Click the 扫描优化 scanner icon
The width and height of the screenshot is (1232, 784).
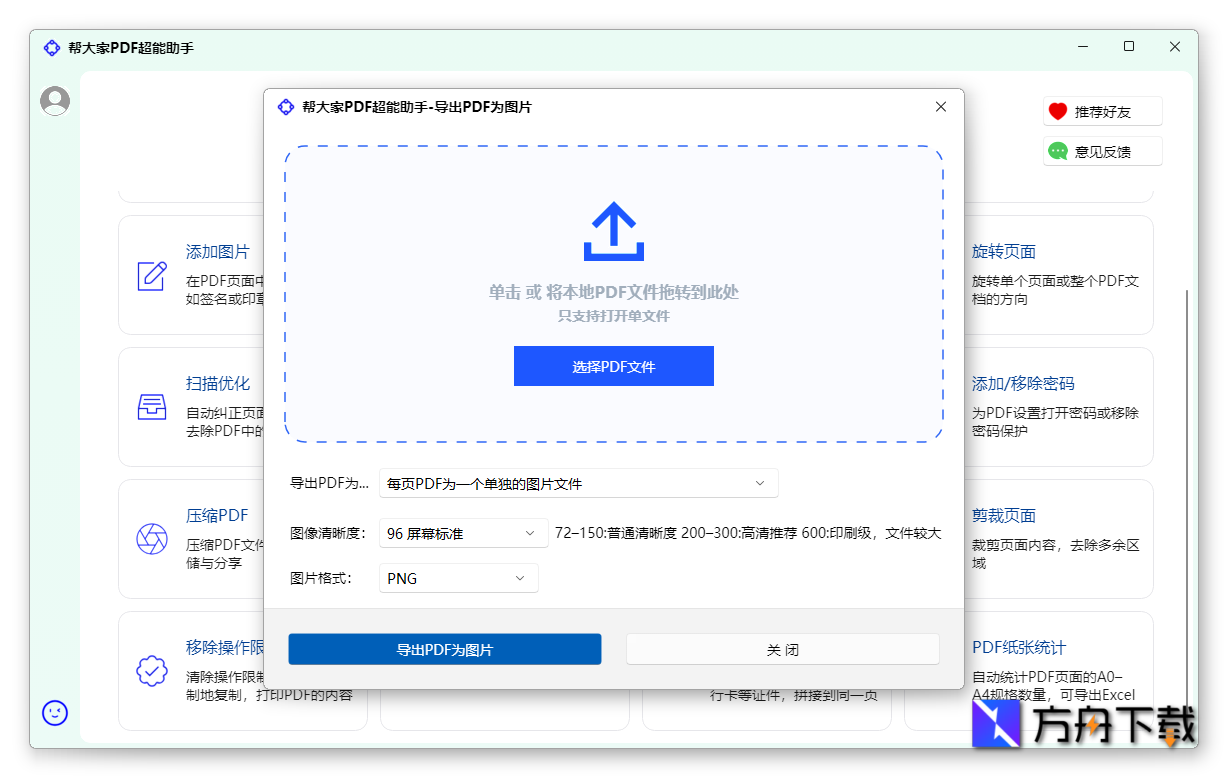[152, 407]
